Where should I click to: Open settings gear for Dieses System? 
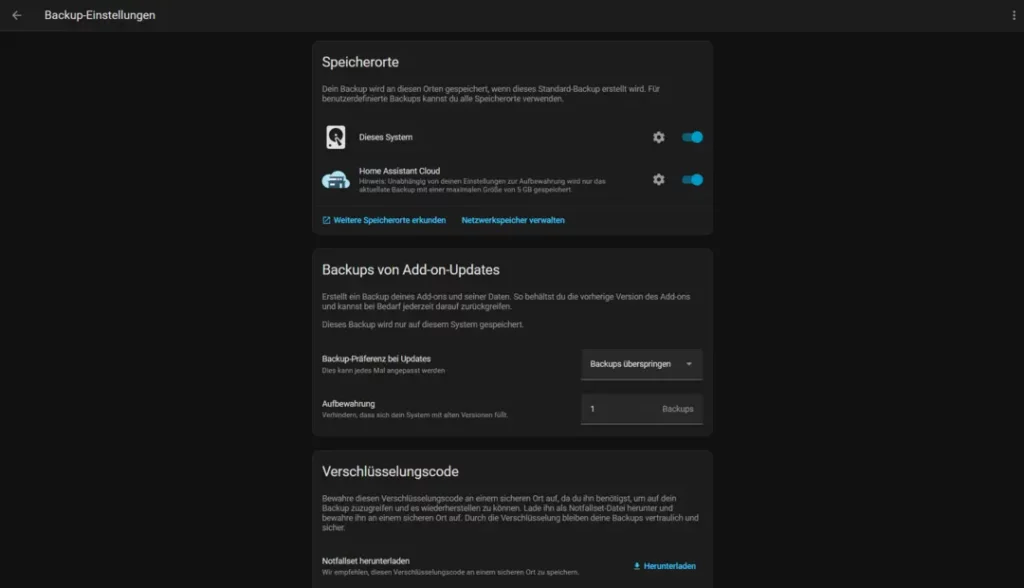point(658,137)
